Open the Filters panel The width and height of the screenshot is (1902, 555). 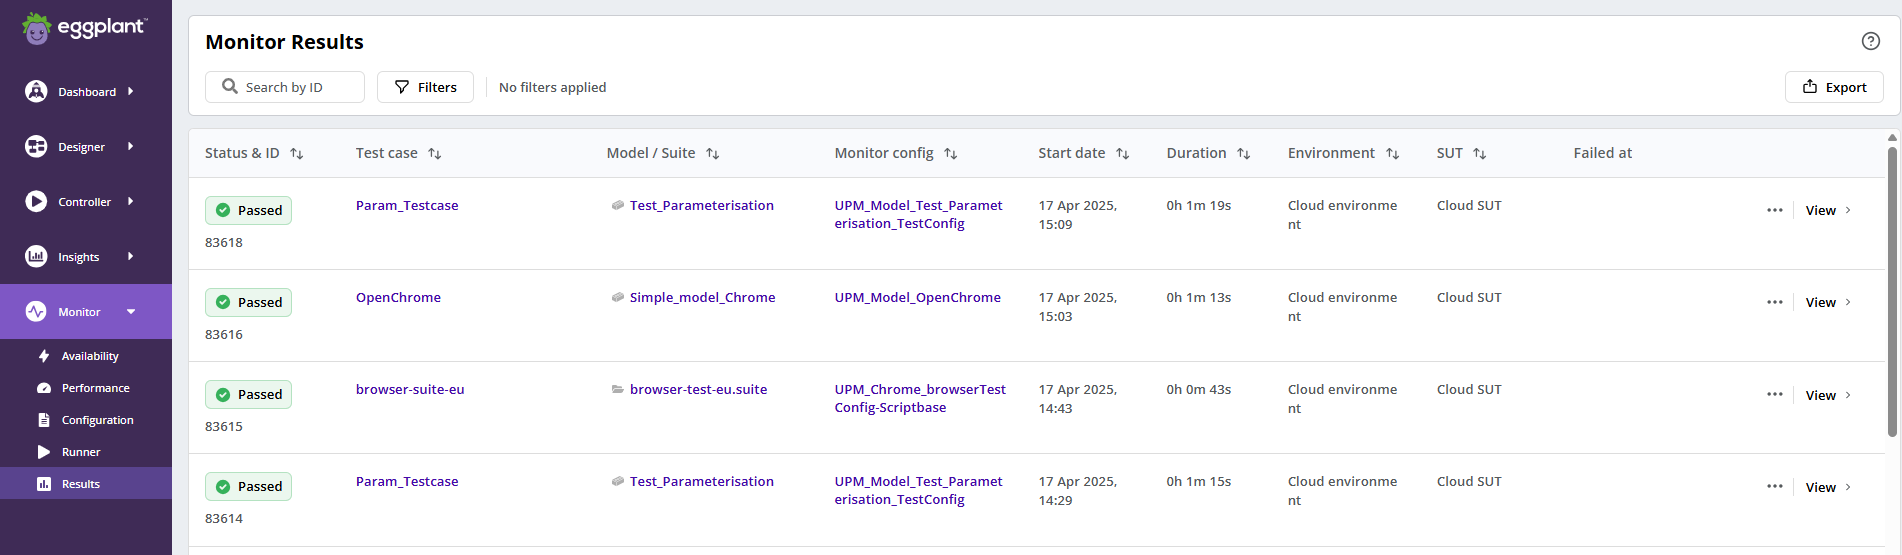(x=425, y=87)
